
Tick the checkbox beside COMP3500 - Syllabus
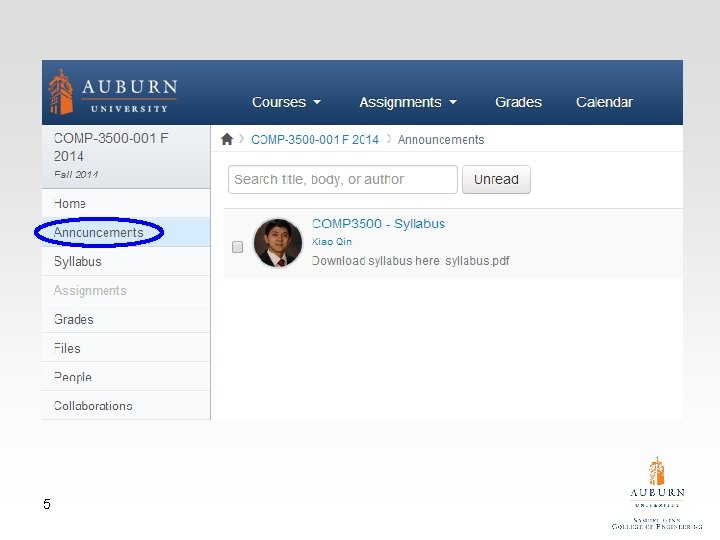237,247
